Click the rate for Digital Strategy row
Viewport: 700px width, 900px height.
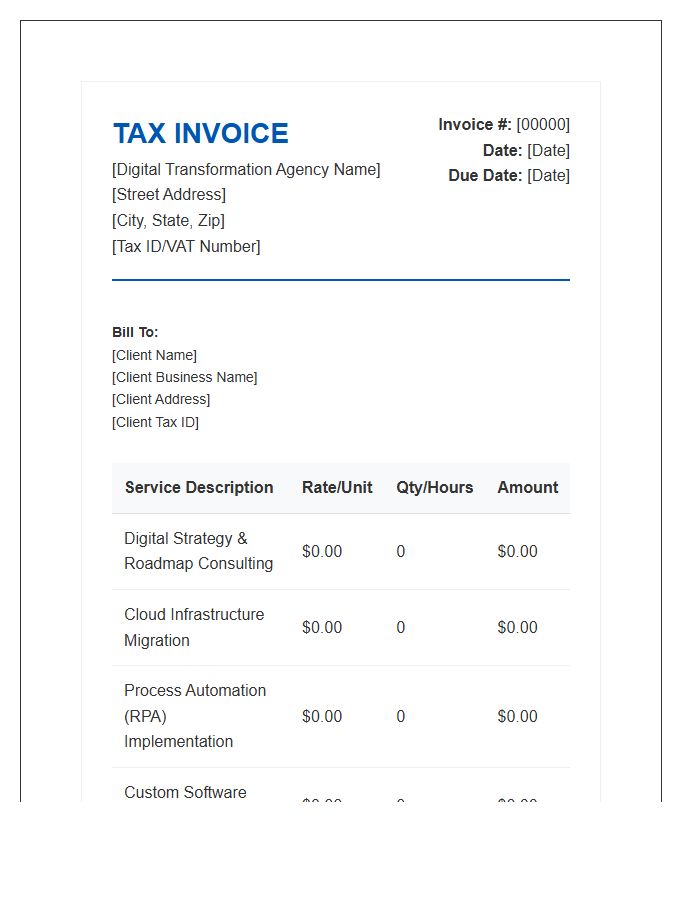pos(322,552)
